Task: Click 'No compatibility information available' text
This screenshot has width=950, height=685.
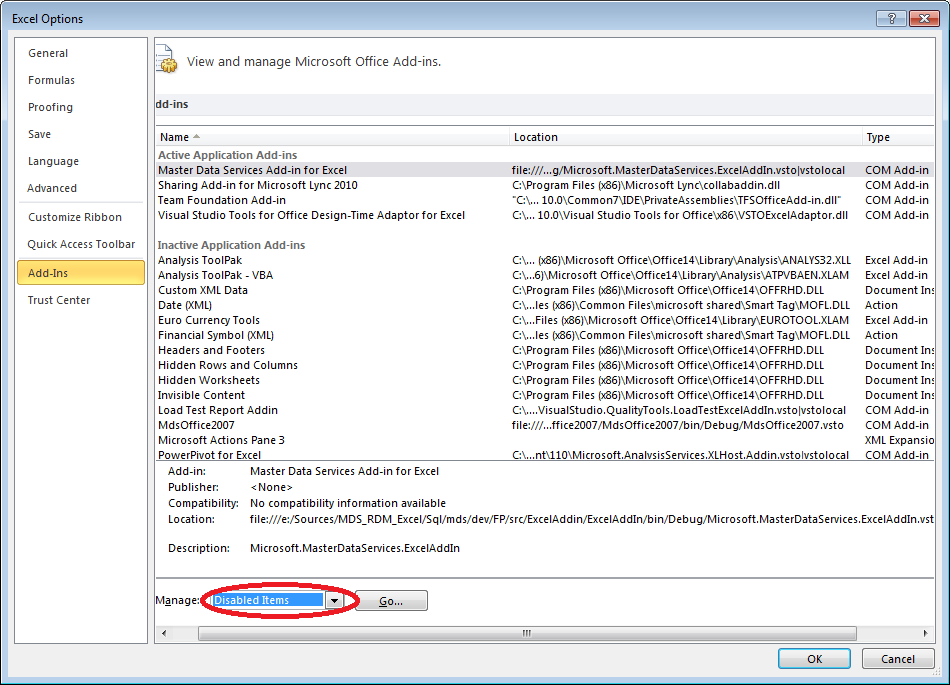Action: coord(348,503)
